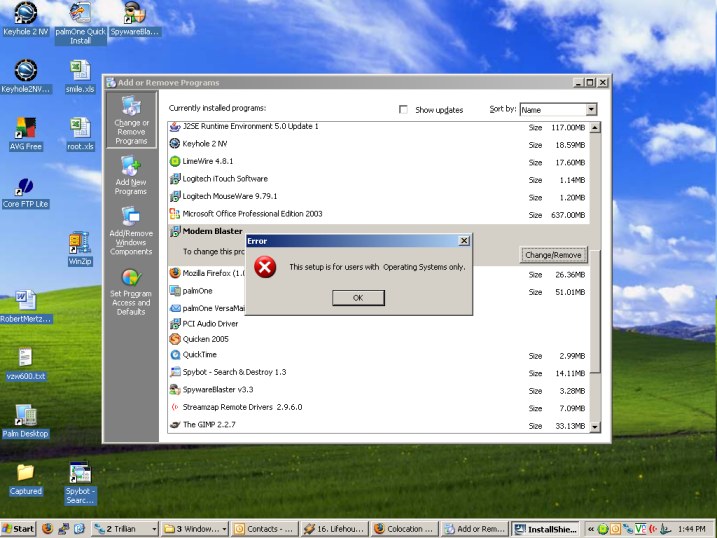
Task: Click Microsoft Office Professional Edition 2003 icon
Action: pyautogui.click(x=175, y=213)
